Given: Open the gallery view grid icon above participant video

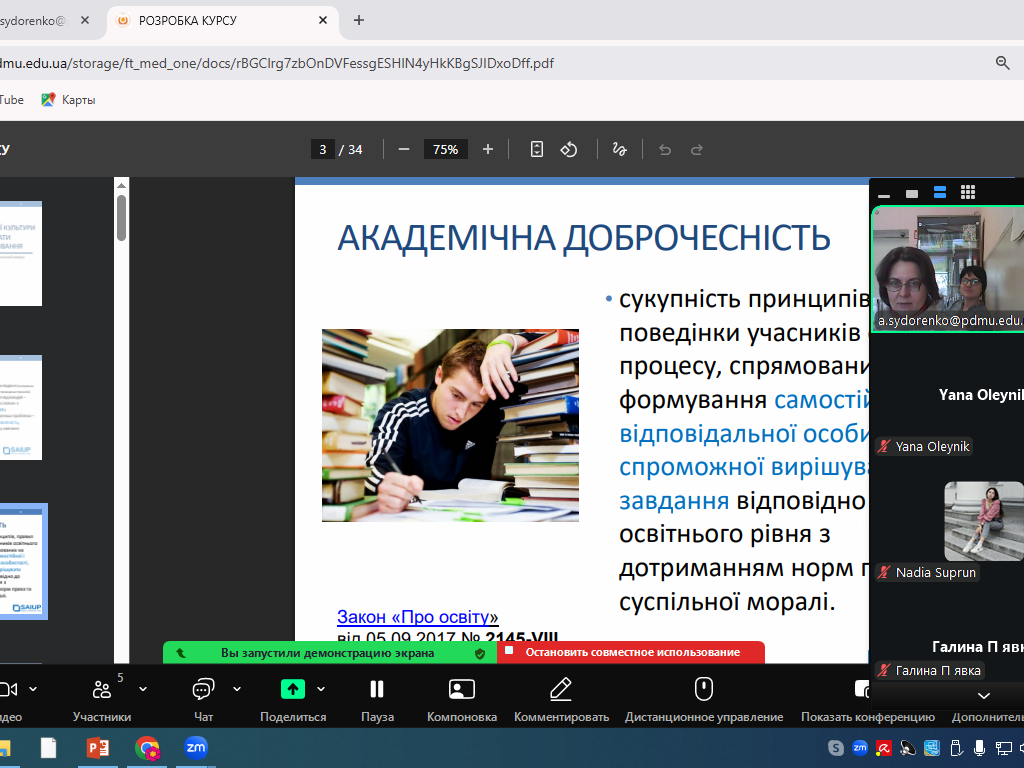Looking at the screenshot, I should (967, 192).
